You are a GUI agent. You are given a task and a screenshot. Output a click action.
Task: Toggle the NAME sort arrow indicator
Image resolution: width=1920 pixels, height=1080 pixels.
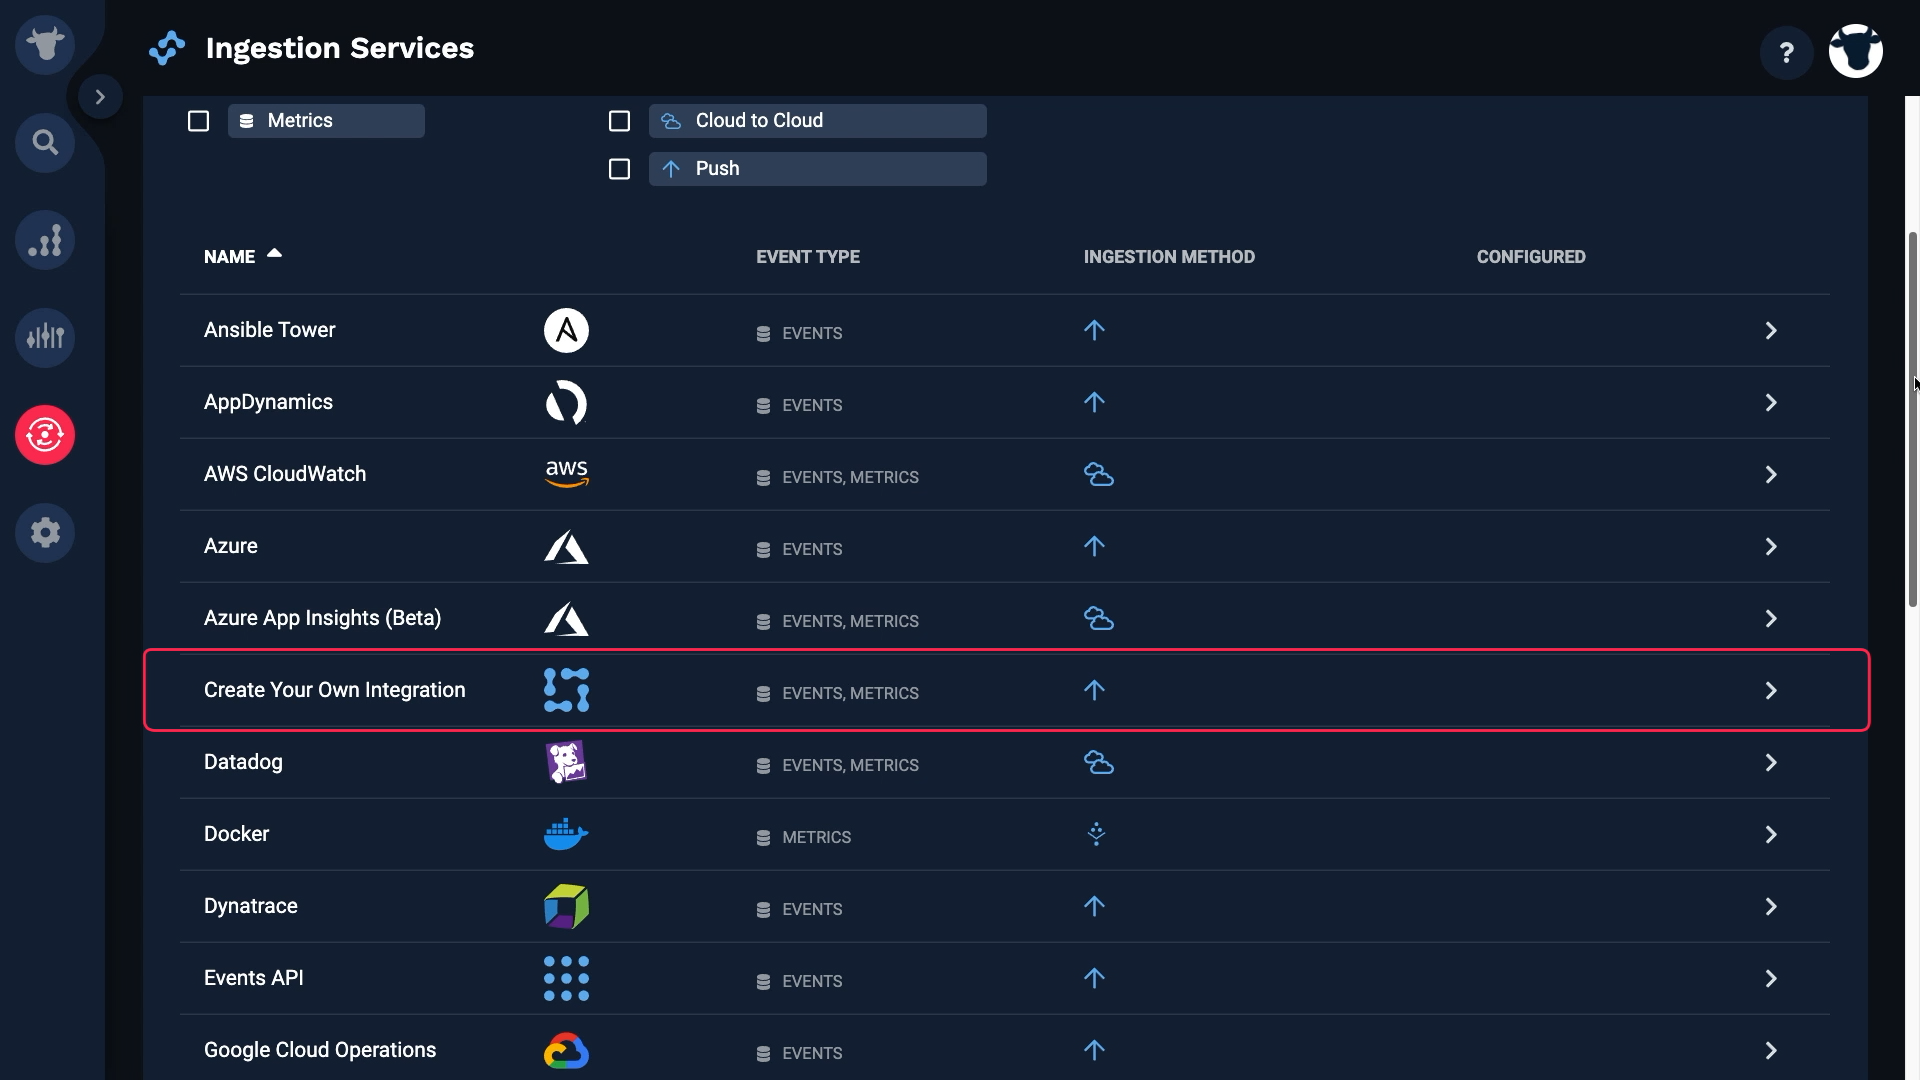click(x=274, y=254)
